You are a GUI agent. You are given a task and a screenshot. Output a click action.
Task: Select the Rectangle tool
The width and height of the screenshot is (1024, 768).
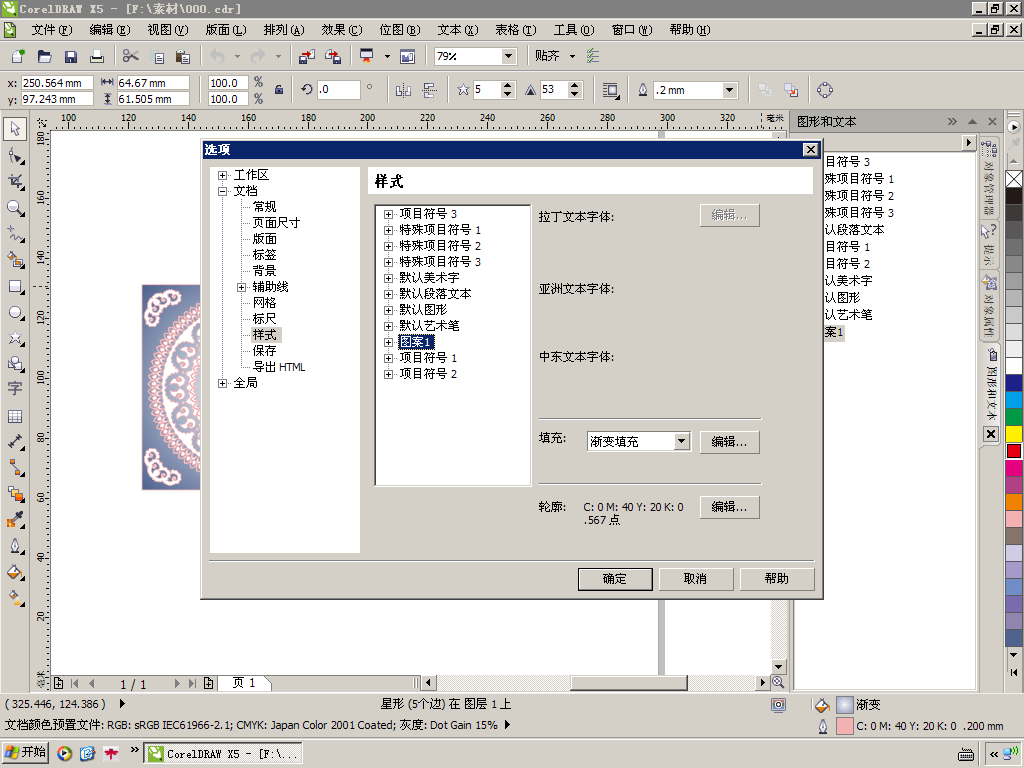click(15, 287)
